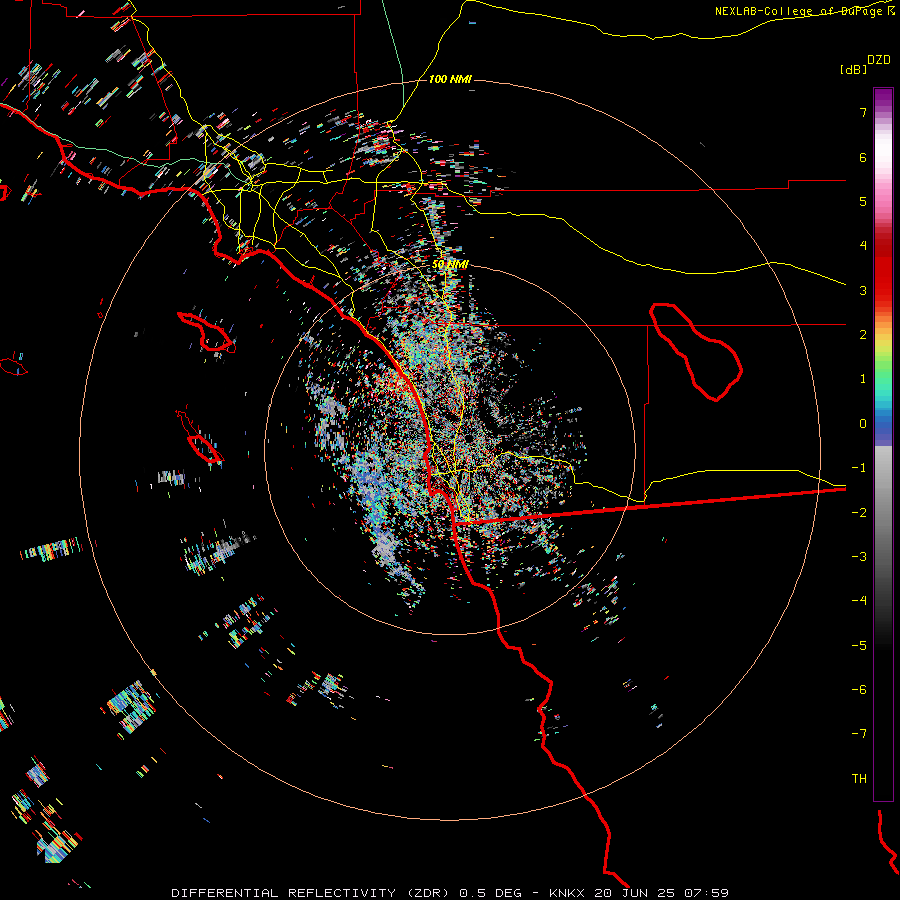Click the DIFFERENTIAL REFLECTIVITY (ZDR) caption text
The height and width of the screenshot is (900, 900).
coord(310,893)
